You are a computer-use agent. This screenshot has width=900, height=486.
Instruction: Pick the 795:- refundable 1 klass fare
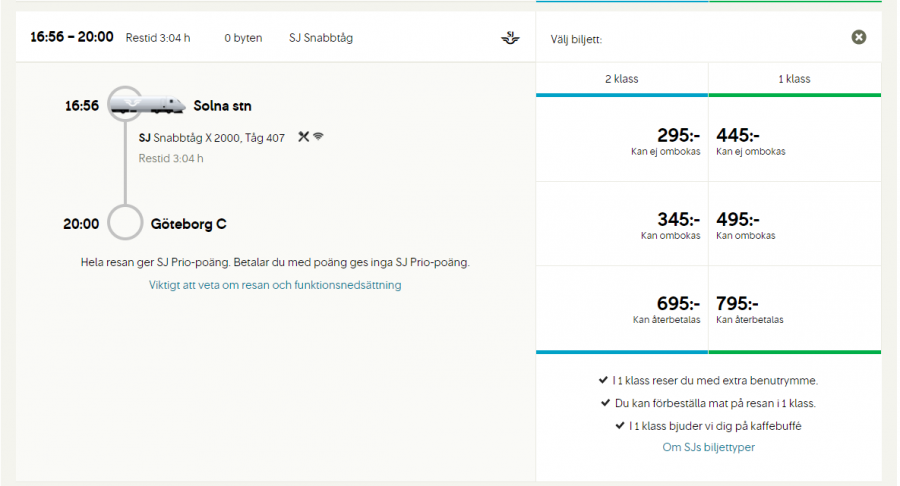coord(794,309)
